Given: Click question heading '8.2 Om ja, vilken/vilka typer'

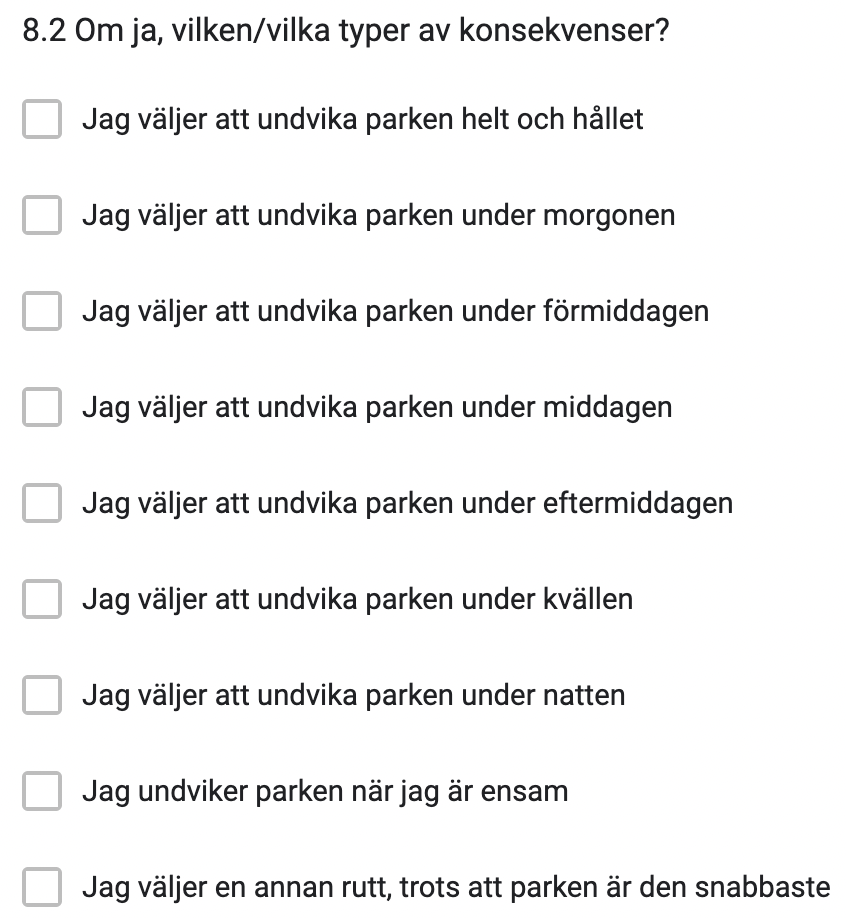Looking at the screenshot, I should 345,31.
